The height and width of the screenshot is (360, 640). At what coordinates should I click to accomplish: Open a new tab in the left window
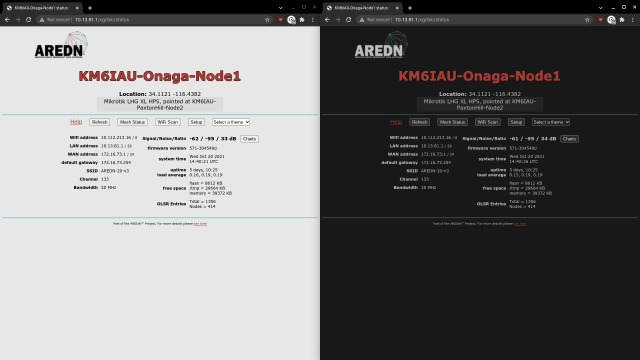coord(90,8)
